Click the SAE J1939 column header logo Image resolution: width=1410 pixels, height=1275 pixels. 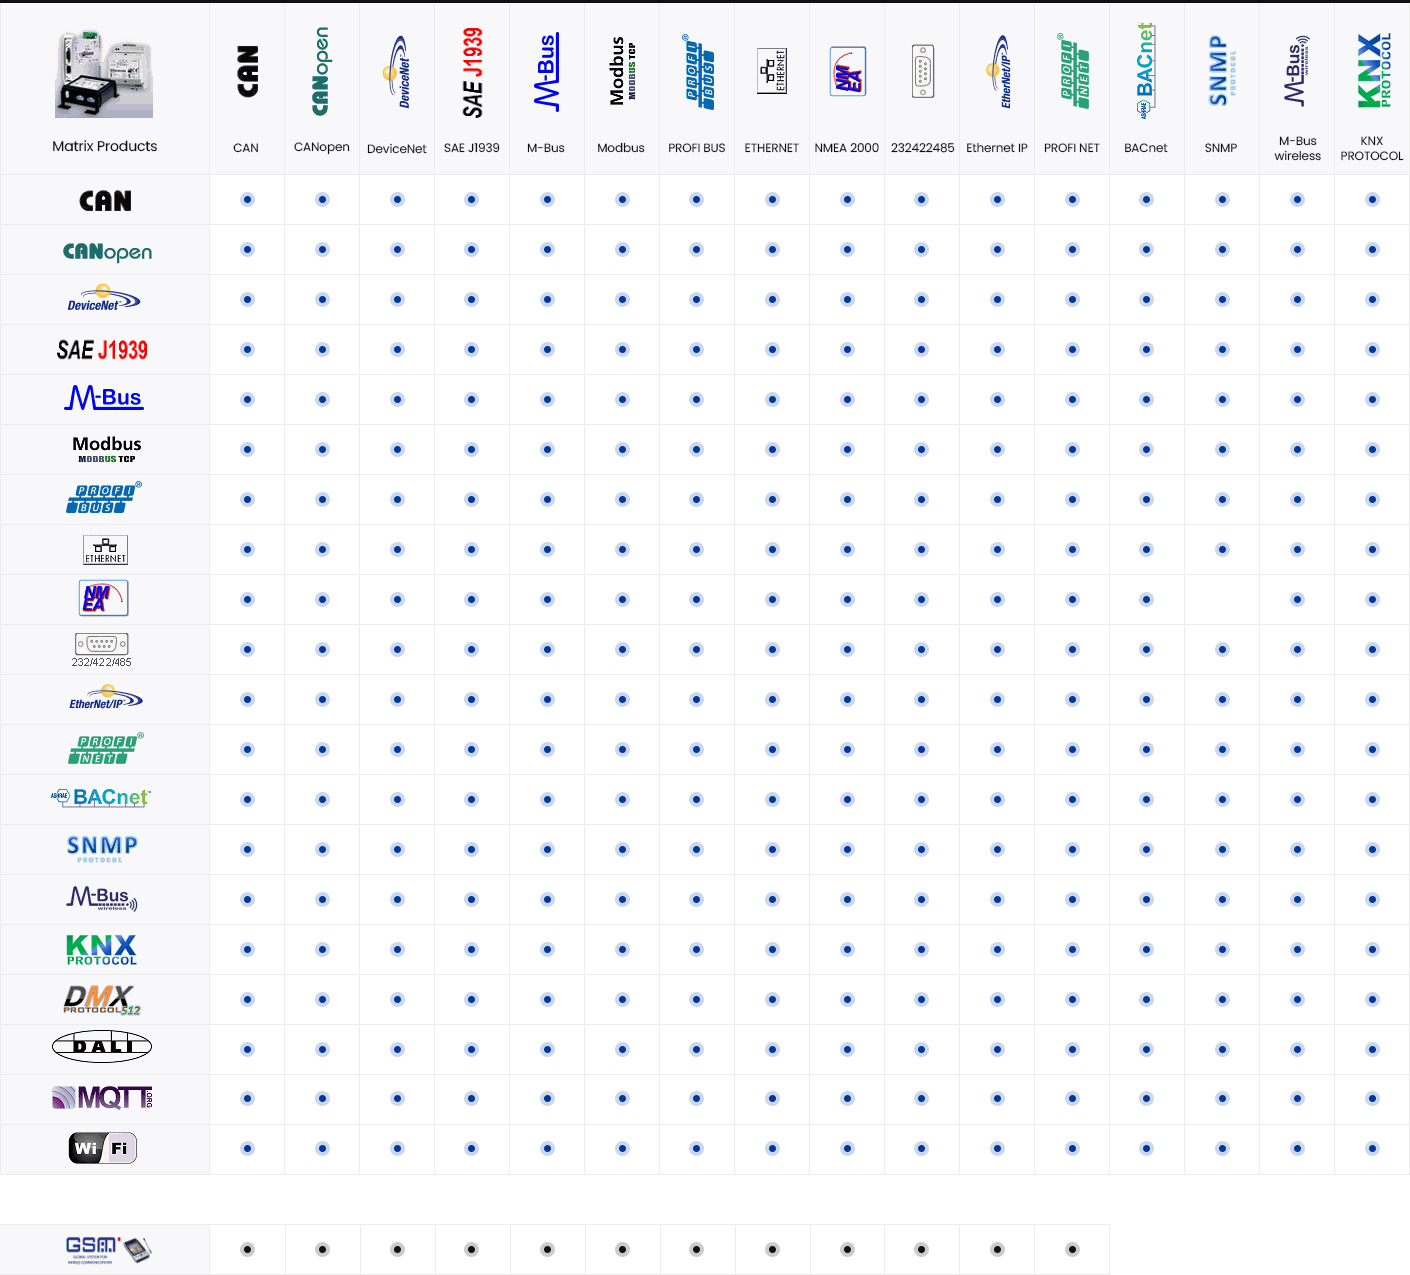tap(472, 72)
